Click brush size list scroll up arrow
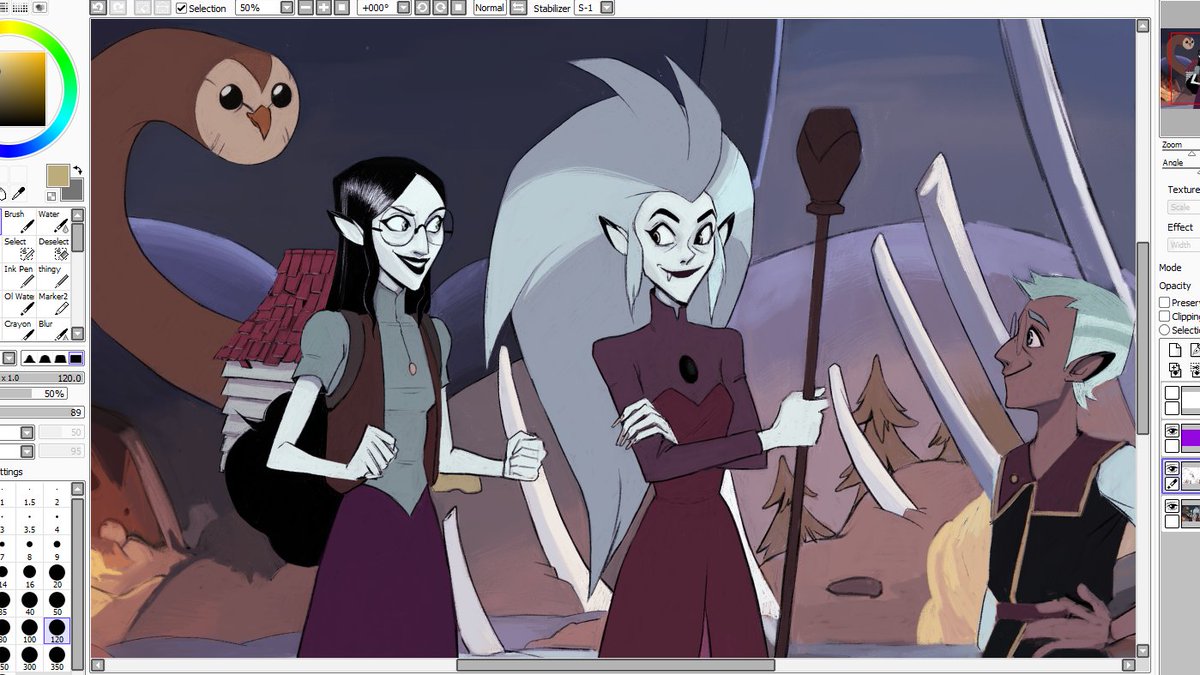This screenshot has width=1200, height=675. pos(79,489)
